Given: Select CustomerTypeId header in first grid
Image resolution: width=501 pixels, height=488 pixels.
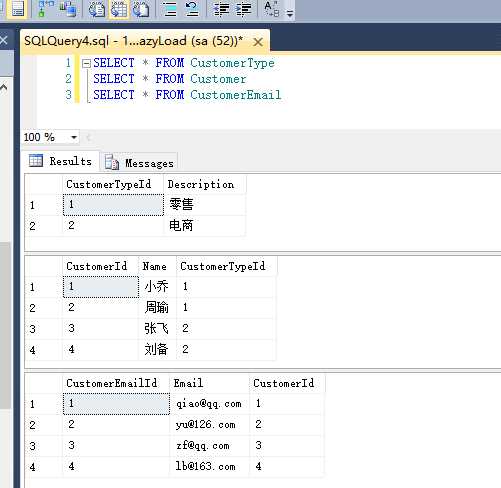Looking at the screenshot, I should 113,184.
